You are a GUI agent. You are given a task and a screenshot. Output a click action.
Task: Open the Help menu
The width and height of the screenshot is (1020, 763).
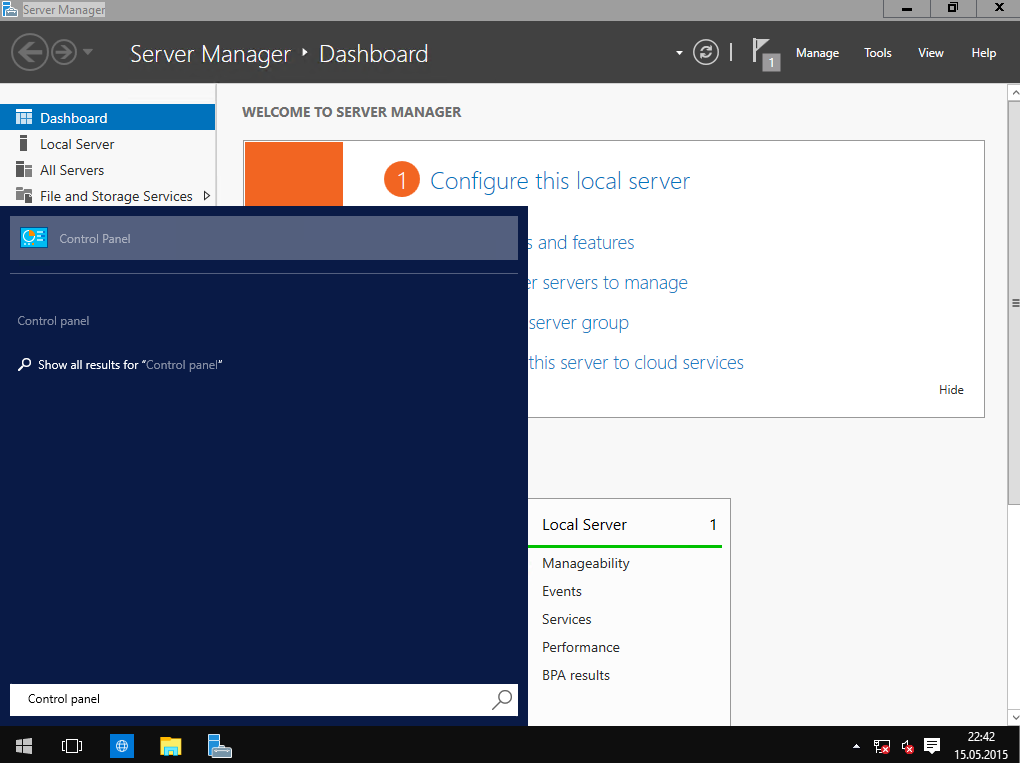tap(984, 53)
